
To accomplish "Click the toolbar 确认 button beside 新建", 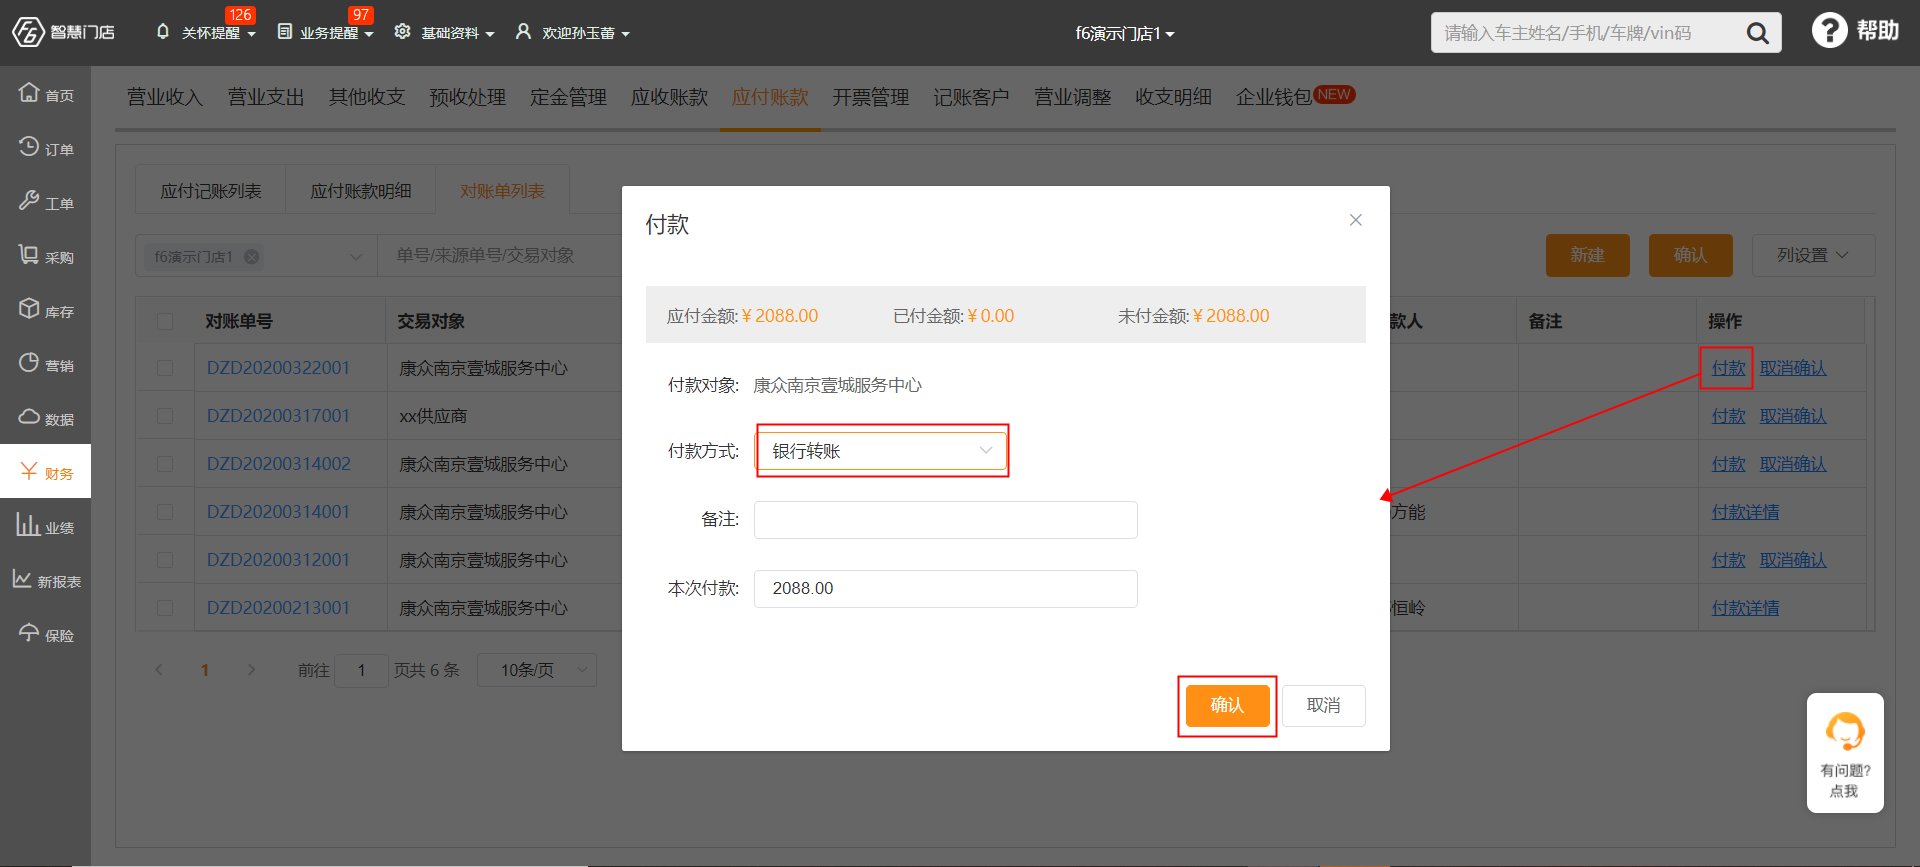I will (x=1690, y=256).
